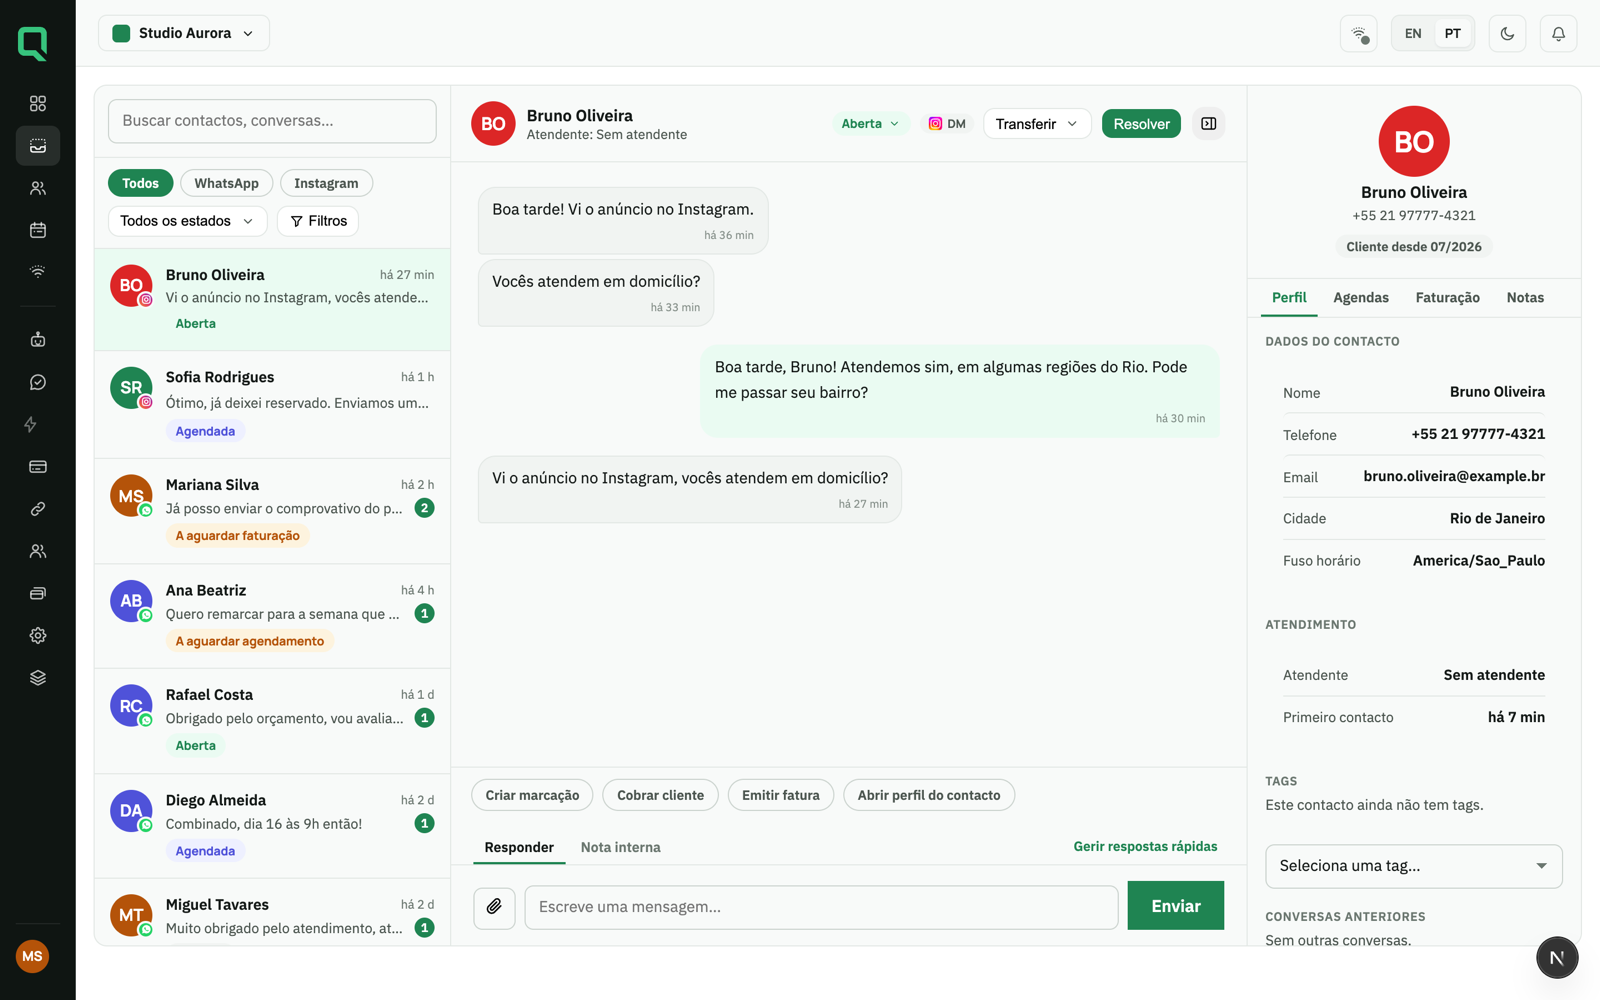Click Emitir fatura quick action
The width and height of the screenshot is (1600, 1000).
pos(780,796)
